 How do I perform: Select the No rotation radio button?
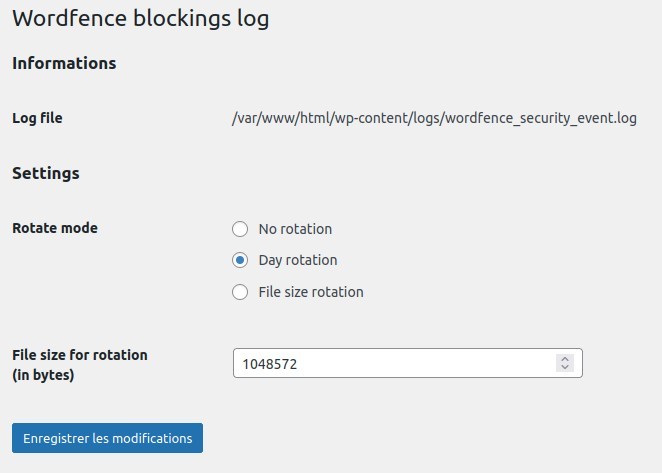click(240, 229)
